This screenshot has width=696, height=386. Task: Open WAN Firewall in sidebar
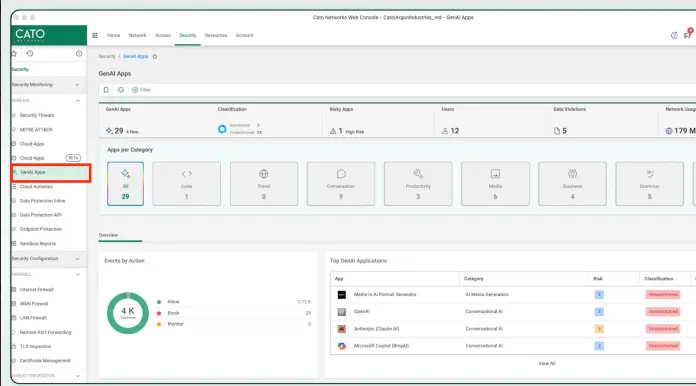pos(34,304)
